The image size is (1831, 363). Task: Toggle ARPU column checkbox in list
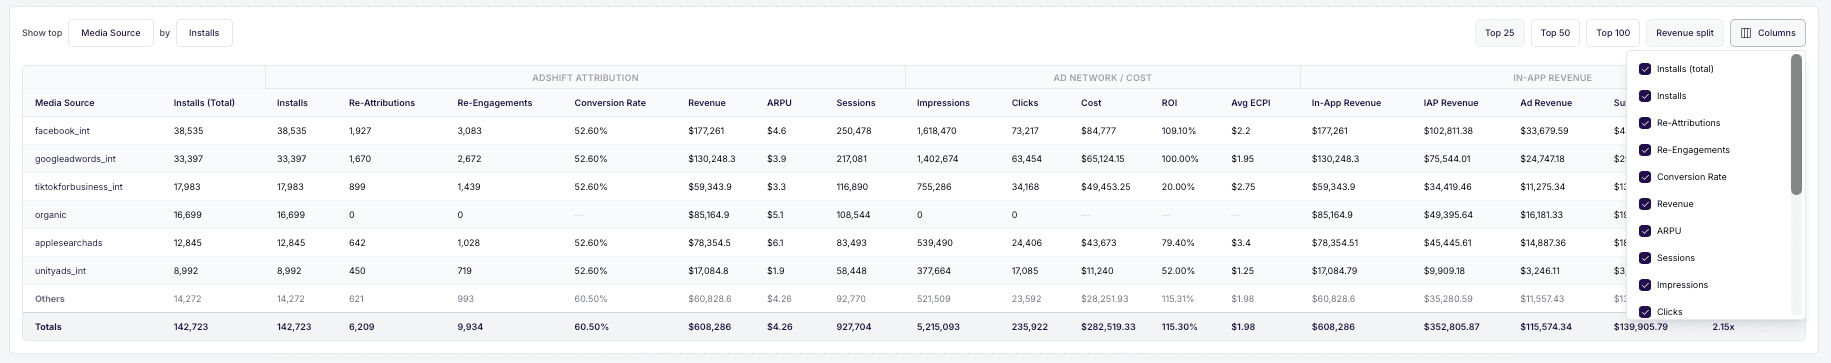tap(1645, 231)
